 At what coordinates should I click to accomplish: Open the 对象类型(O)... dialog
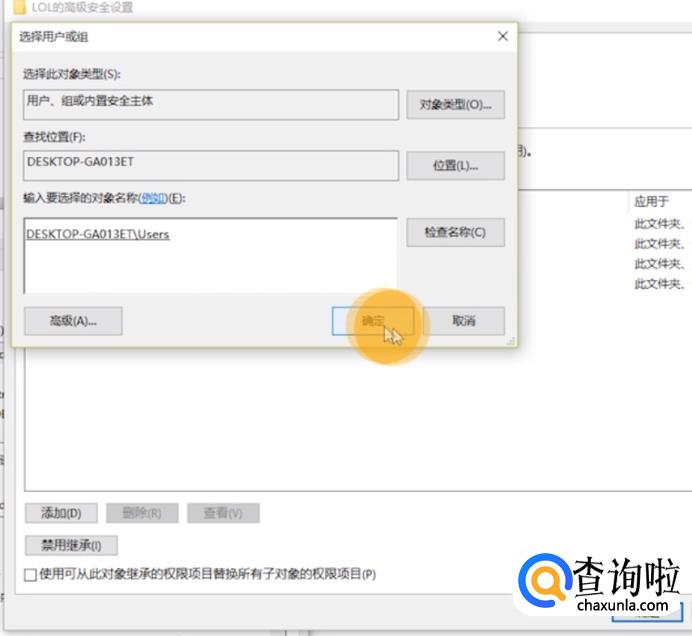455,104
